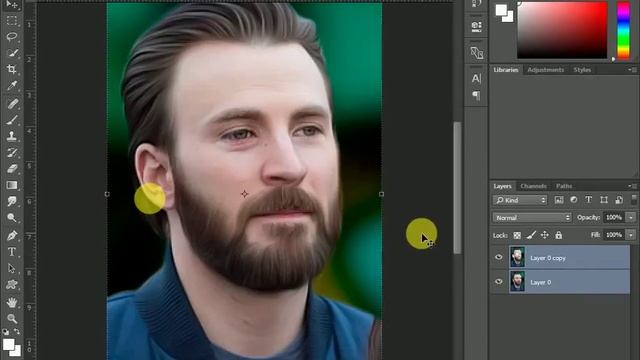The image size is (640, 360).
Task: Reset default foreground and background colors
Action: (x=6, y=331)
